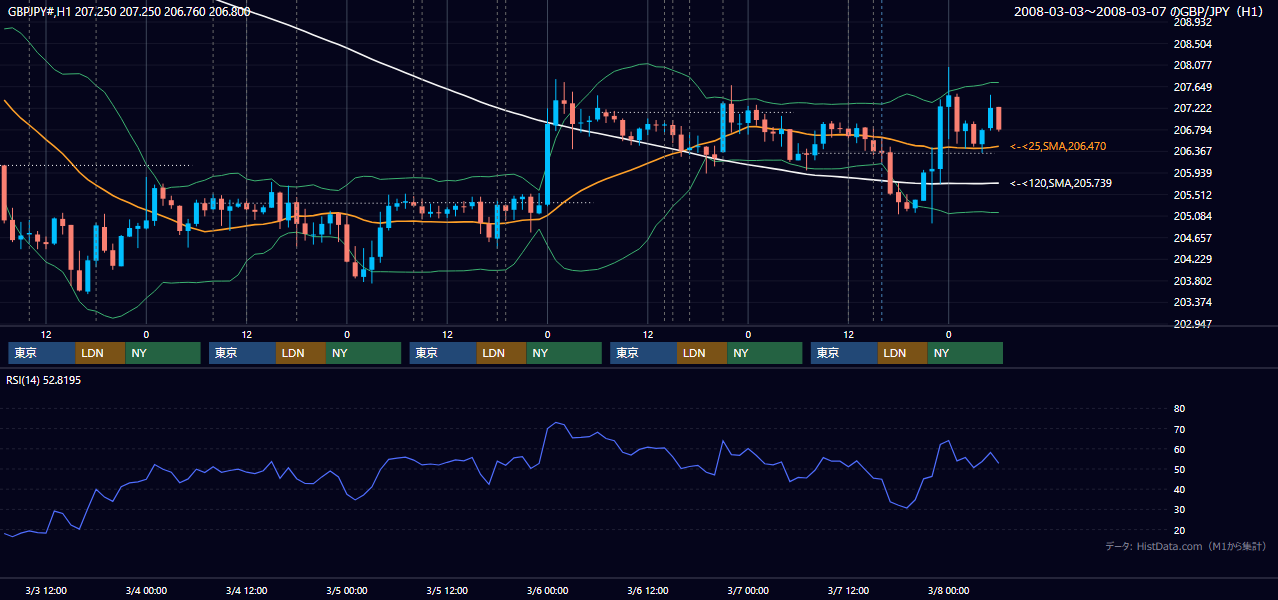Click RSI scale value 80
This screenshot has height=600, width=1278.
point(1179,409)
